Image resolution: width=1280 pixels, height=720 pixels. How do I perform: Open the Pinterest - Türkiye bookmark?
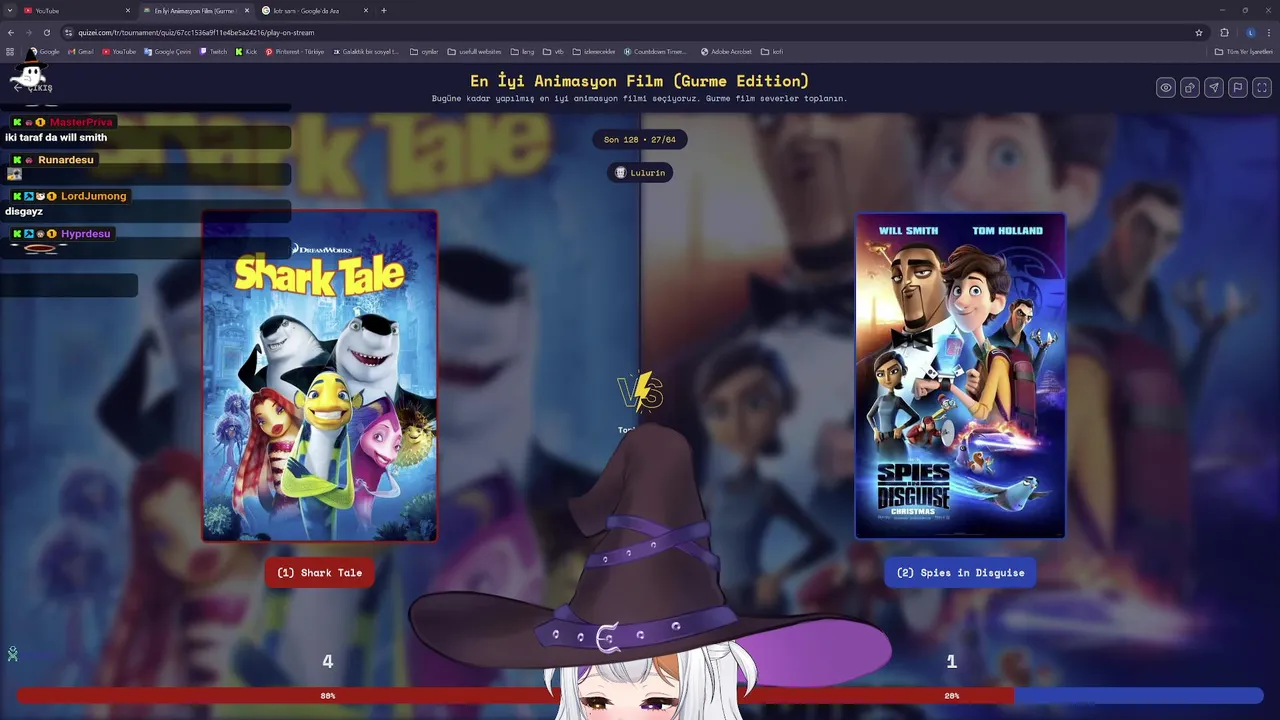[295, 52]
